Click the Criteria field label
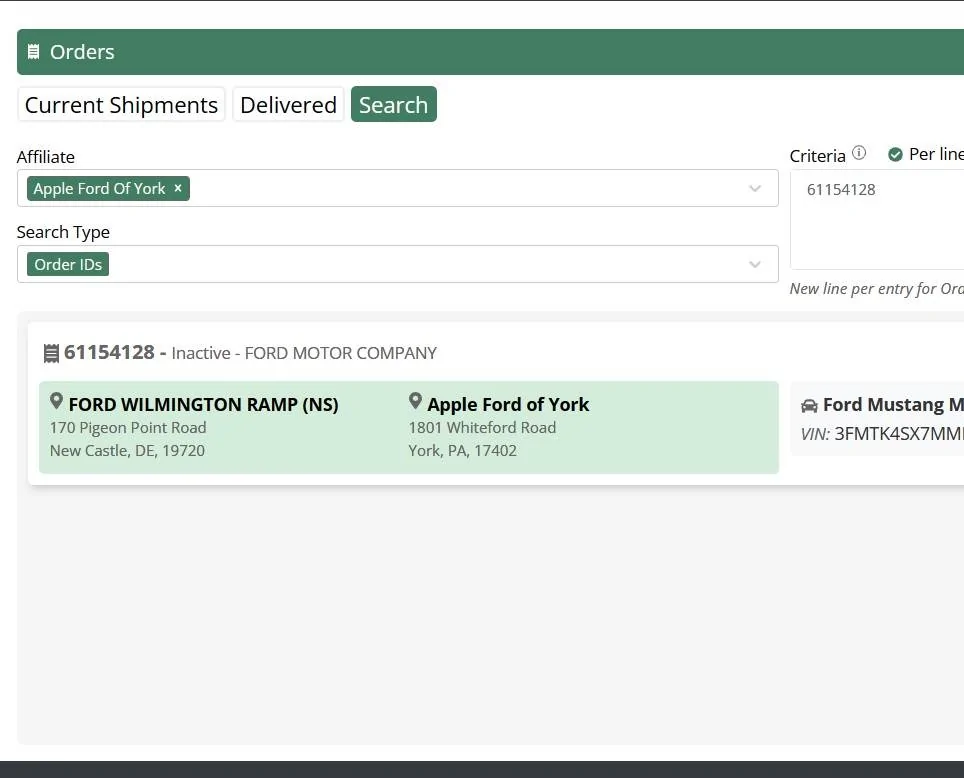The height and width of the screenshot is (778, 964). pos(817,156)
